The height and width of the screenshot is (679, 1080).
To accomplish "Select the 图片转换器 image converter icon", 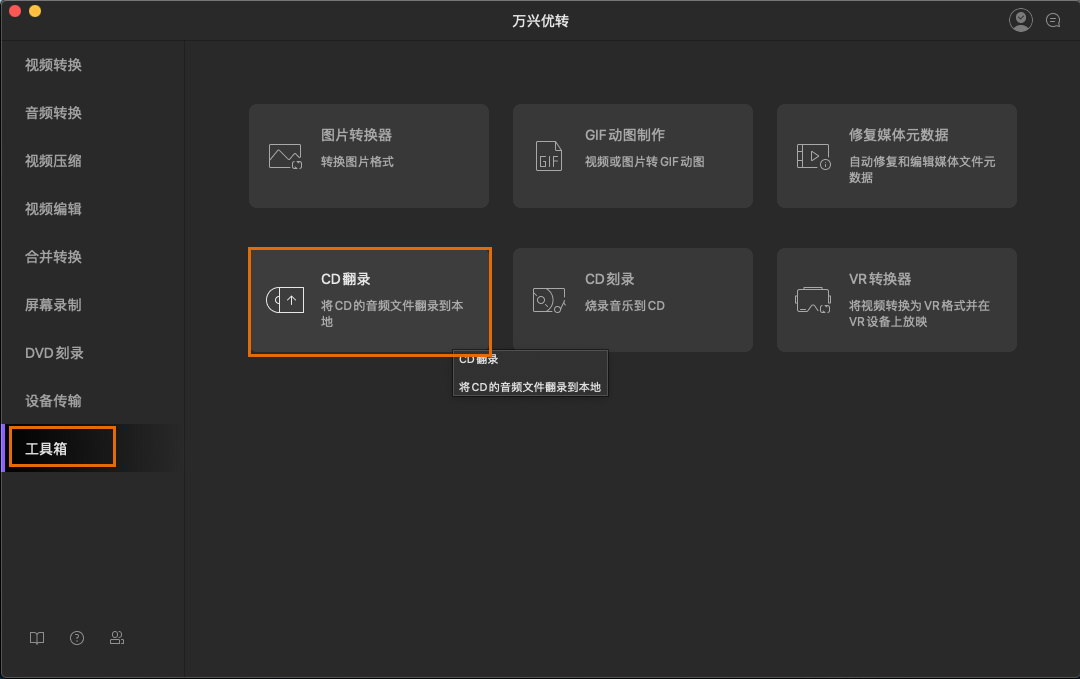I will pyautogui.click(x=285, y=155).
